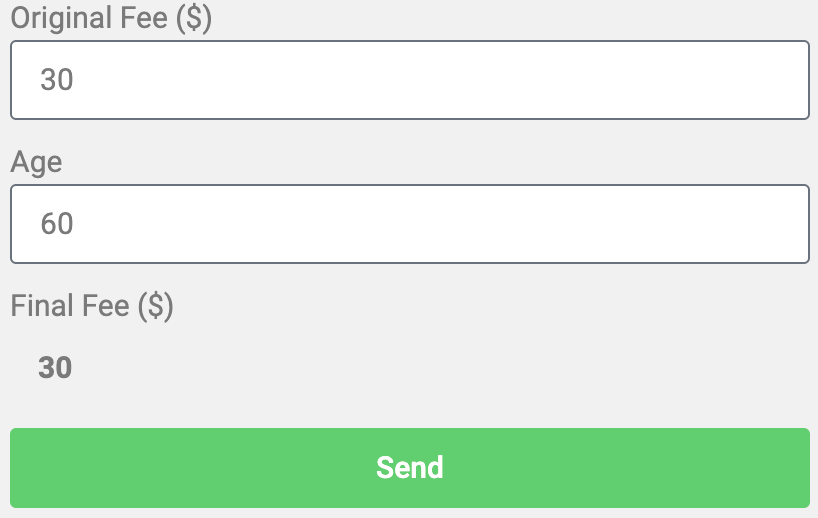
Task: Activate the text box showing 30
Action: click(x=410, y=80)
